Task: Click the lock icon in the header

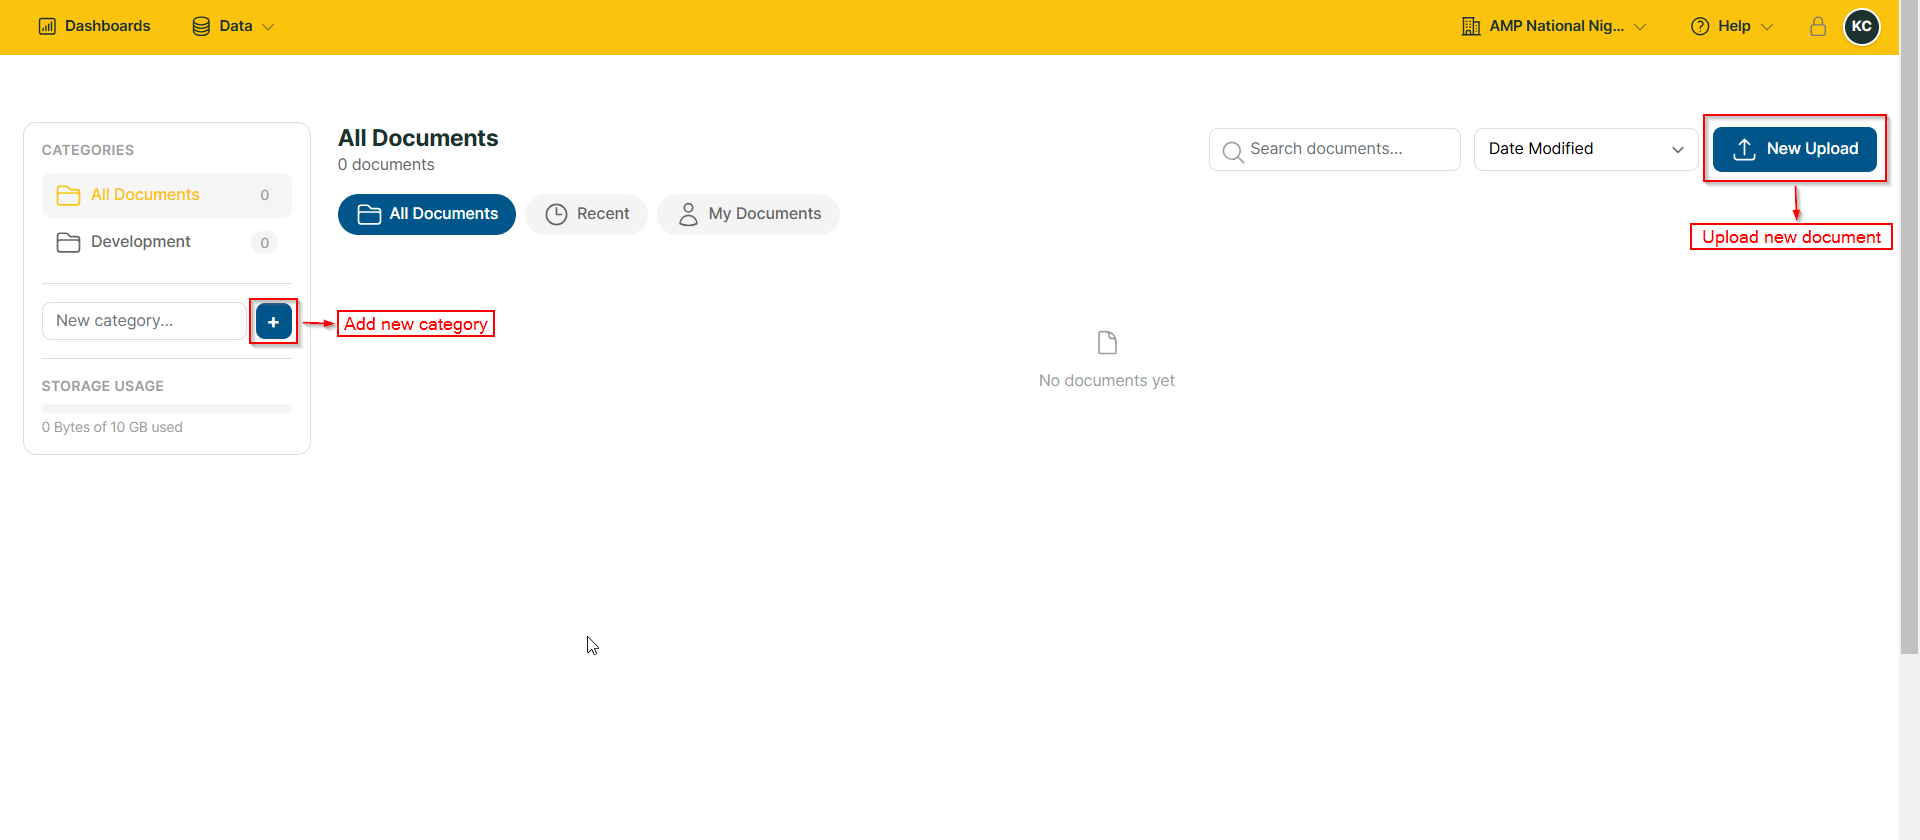Action: [x=1818, y=26]
